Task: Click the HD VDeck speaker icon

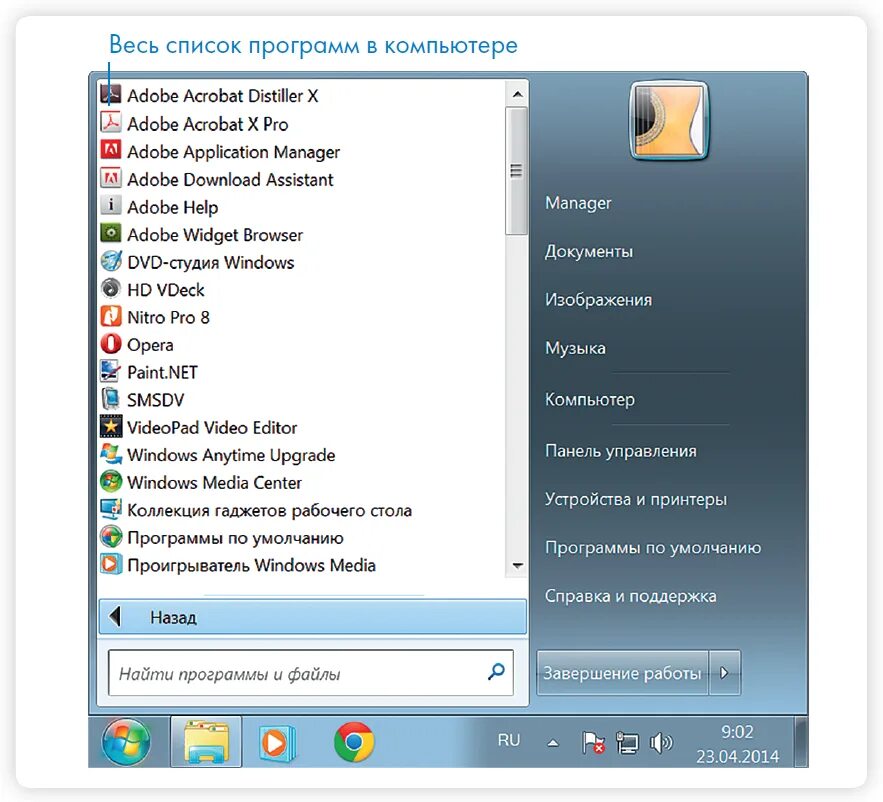Action: [110, 288]
